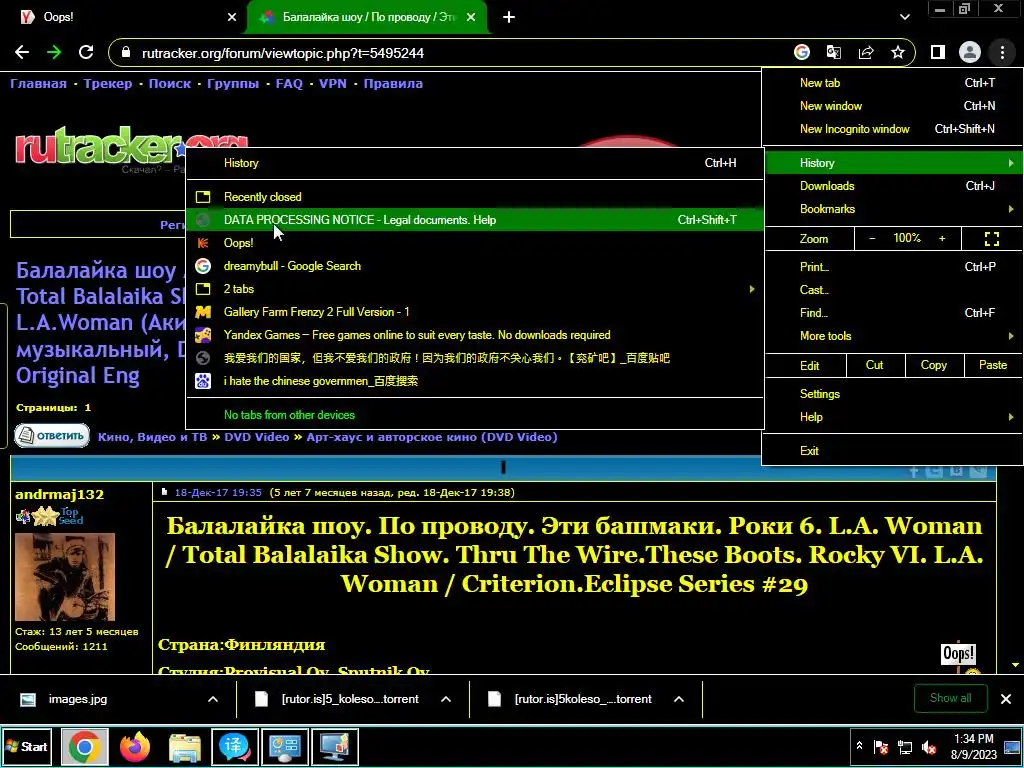Screen dimensions: 1024x768
Task: Open the FAQ navigation link
Action: point(289,84)
